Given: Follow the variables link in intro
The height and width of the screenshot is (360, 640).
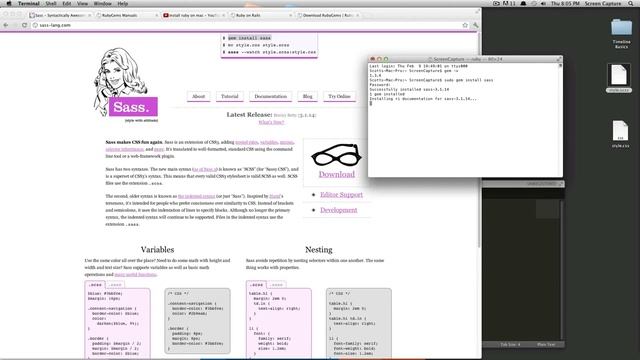Looking at the screenshot, I should (x=269, y=142).
